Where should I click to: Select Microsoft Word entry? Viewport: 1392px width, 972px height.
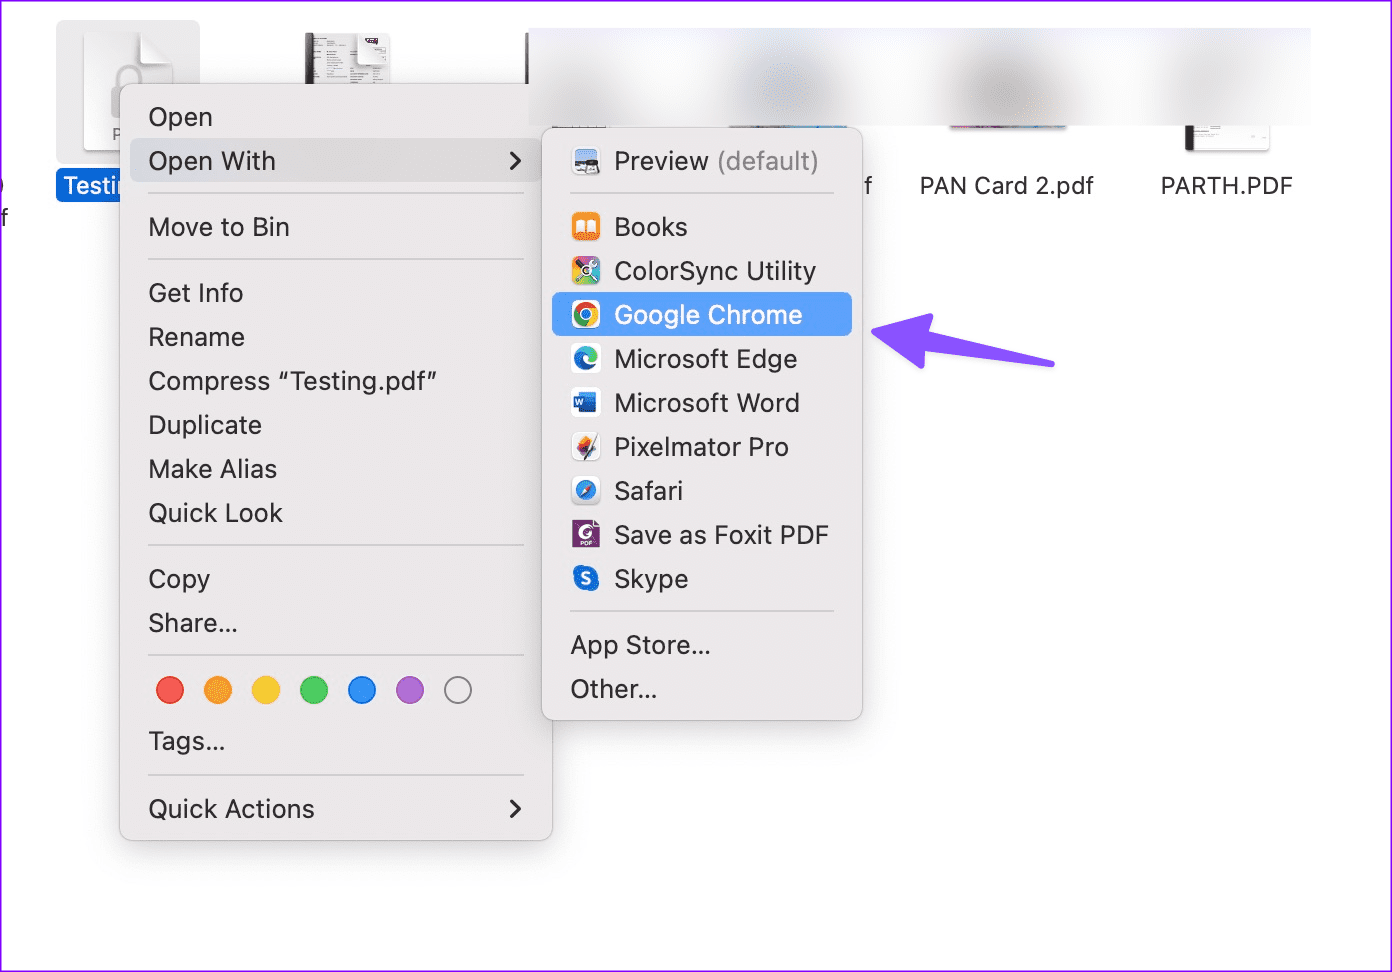pos(702,403)
